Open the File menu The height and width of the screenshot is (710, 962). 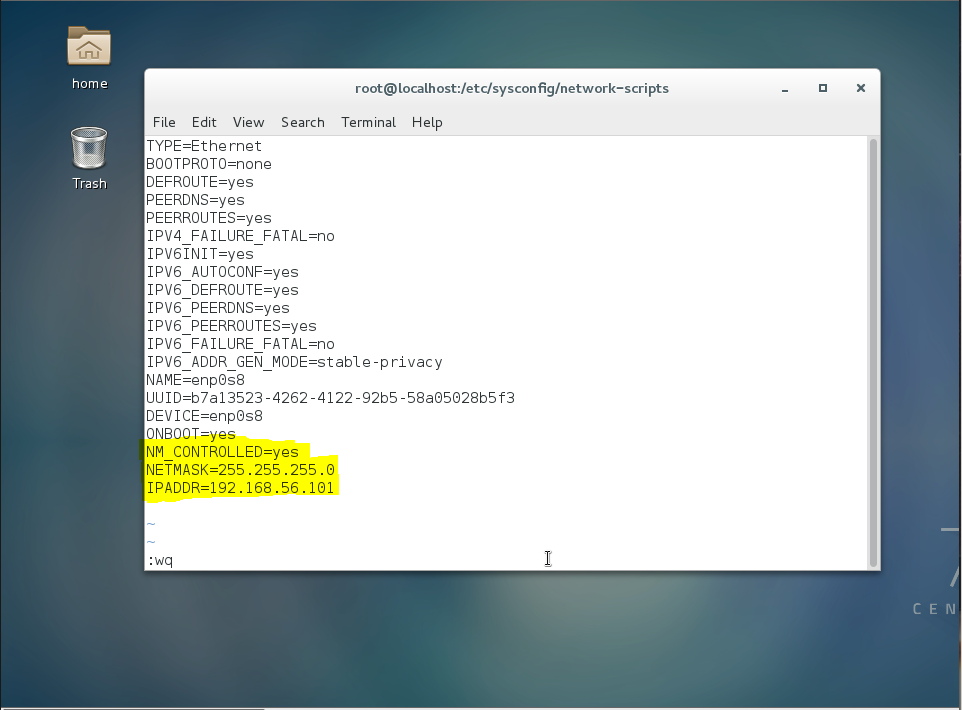click(x=164, y=122)
